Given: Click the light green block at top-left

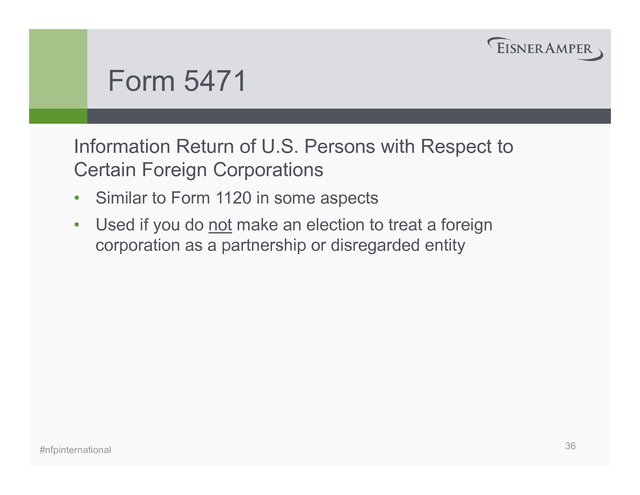Looking at the screenshot, I should (x=58, y=68).
